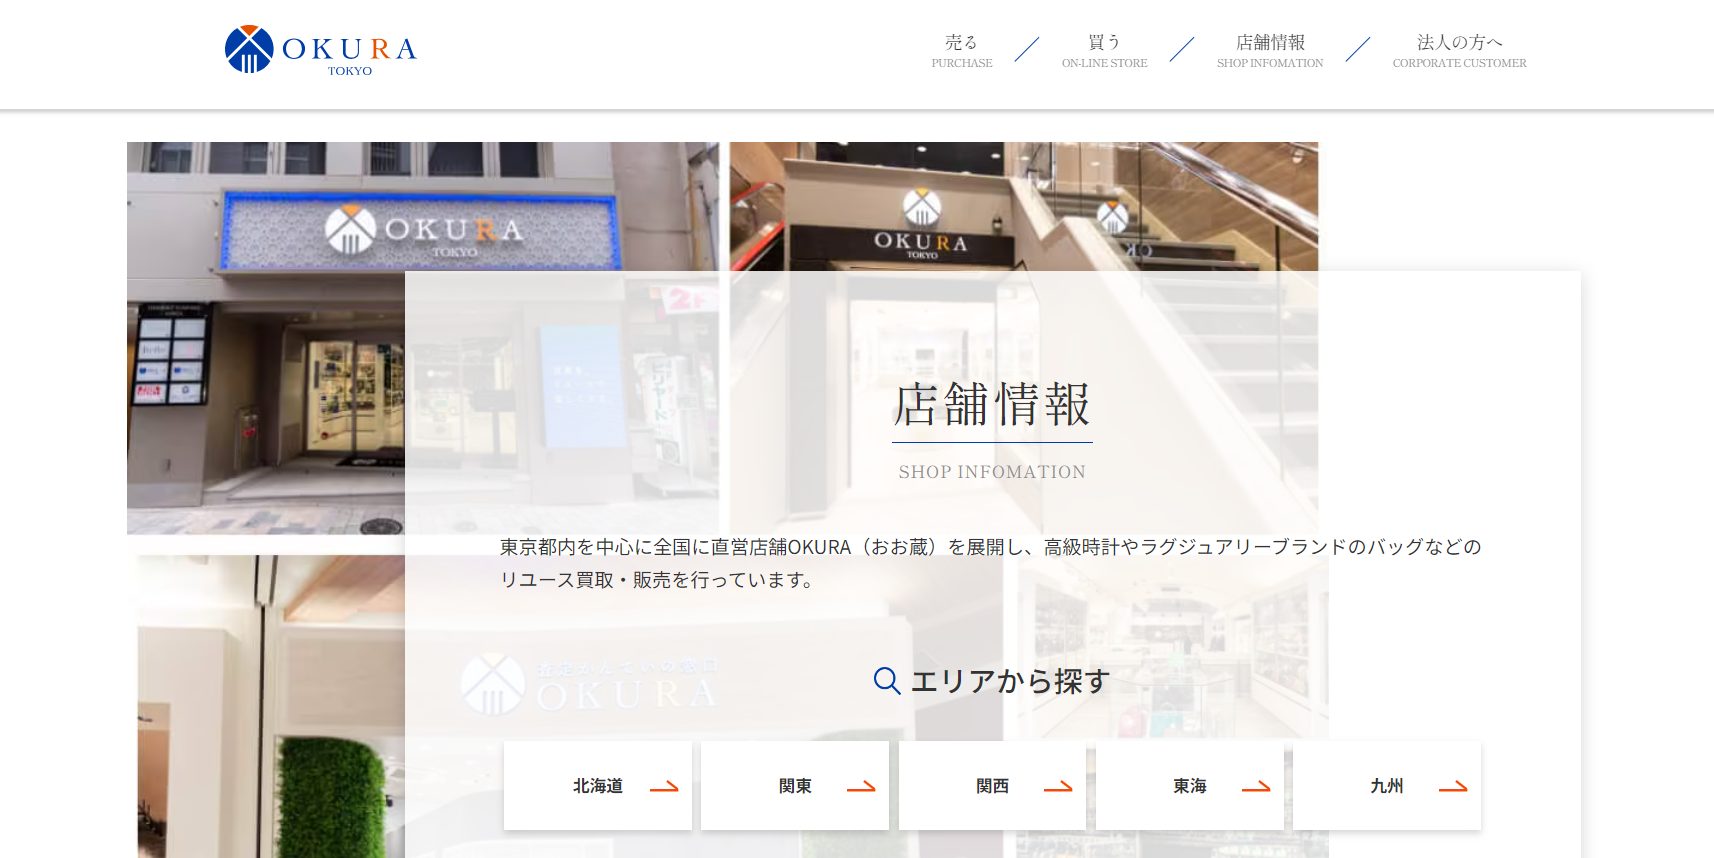Select the 東海 area button

point(1190,786)
